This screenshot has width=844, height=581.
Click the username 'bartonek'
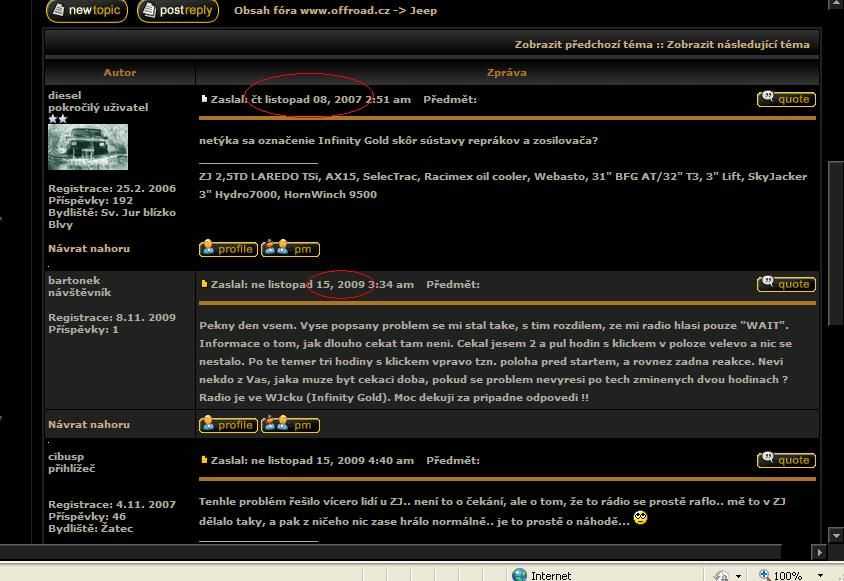[74, 280]
